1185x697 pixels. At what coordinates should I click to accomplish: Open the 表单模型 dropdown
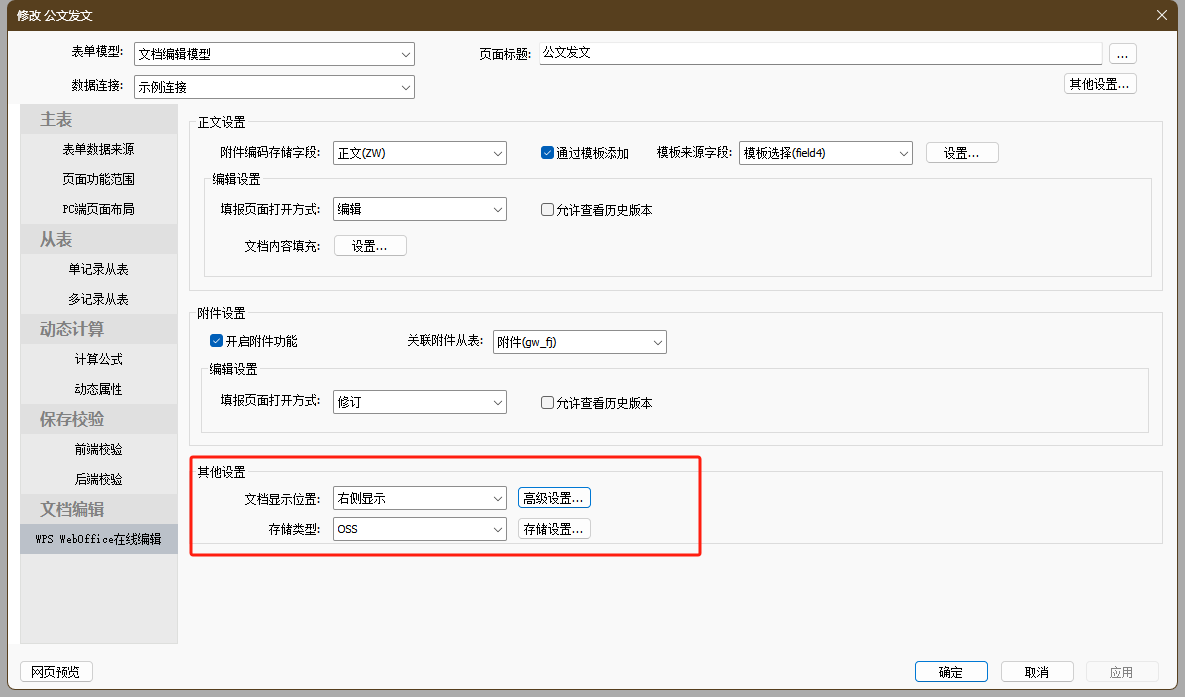coord(274,54)
